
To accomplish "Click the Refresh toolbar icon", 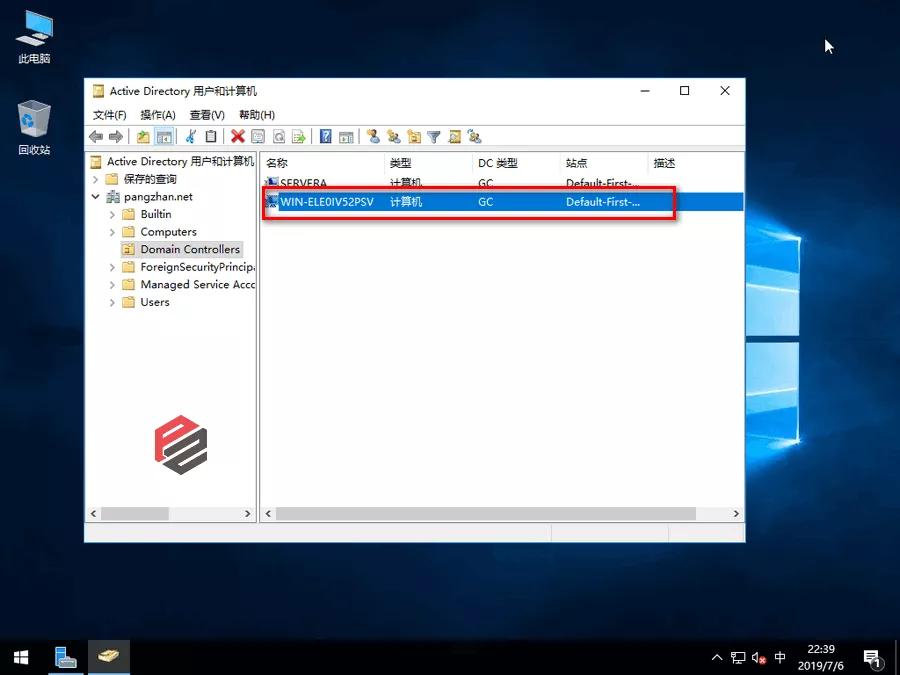I will [279, 137].
